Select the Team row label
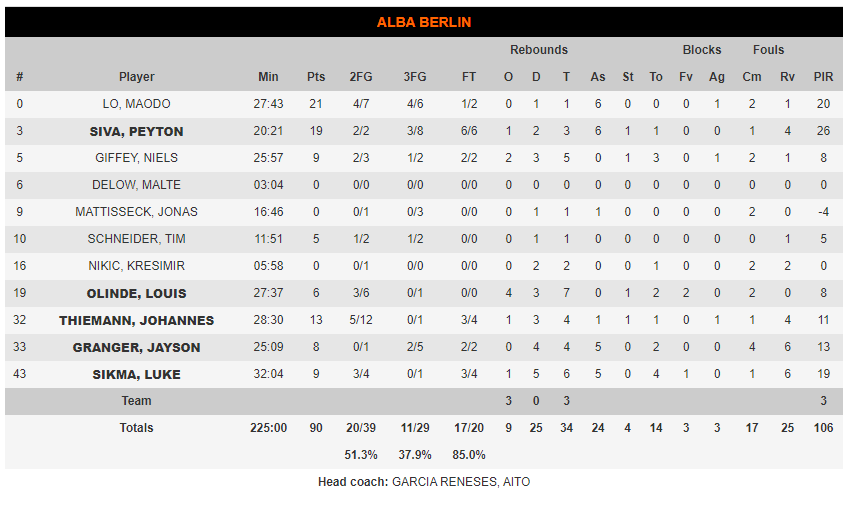This screenshot has height=510, width=858. [136, 401]
